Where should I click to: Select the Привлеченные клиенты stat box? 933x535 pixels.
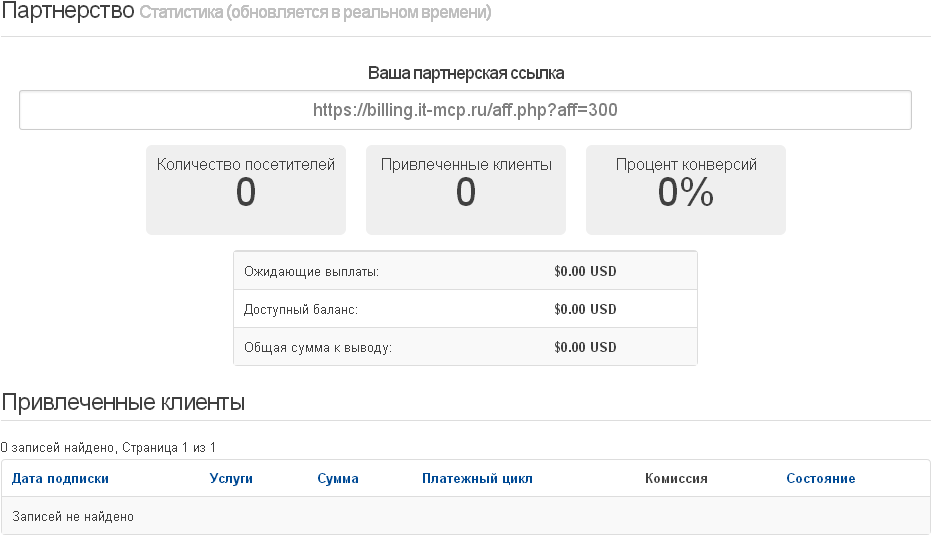[x=466, y=190]
